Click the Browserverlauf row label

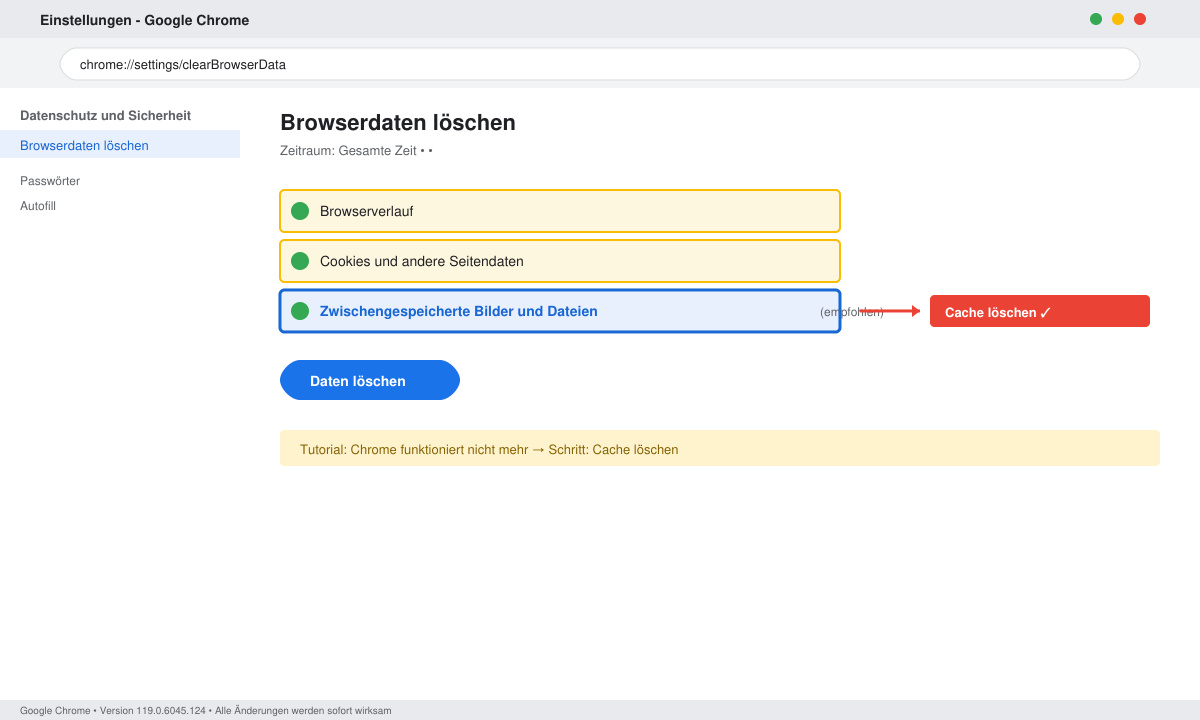click(366, 211)
